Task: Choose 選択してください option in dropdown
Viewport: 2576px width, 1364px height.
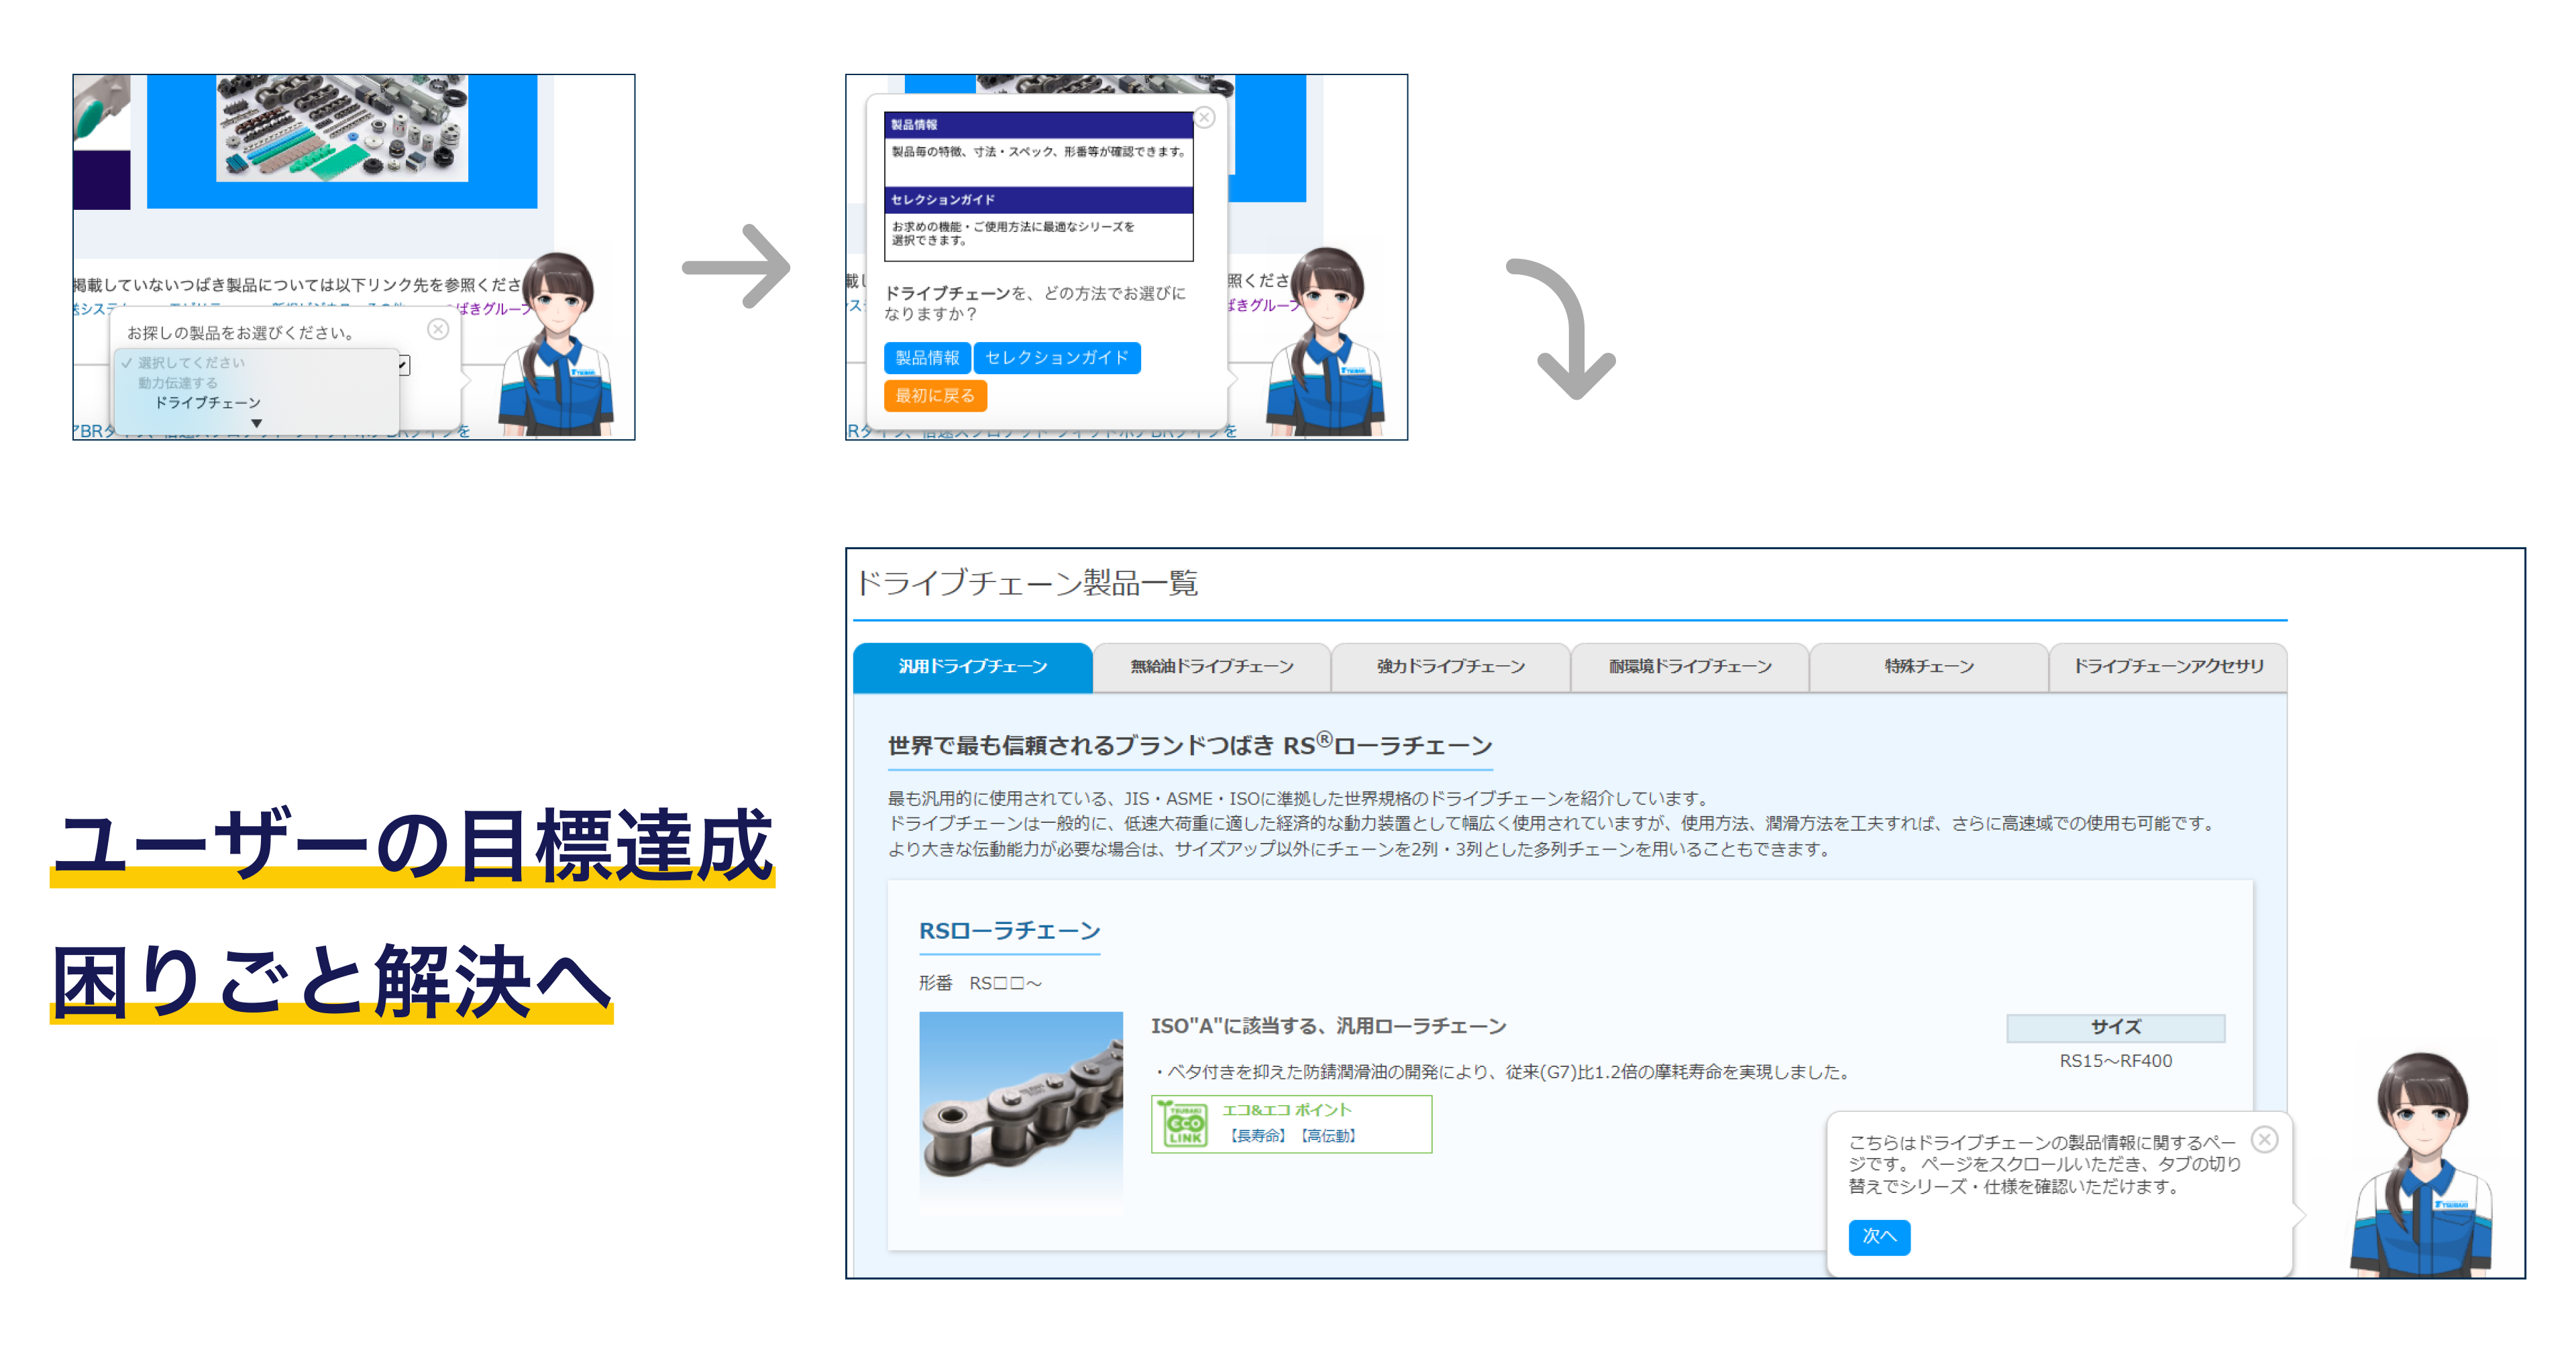Action: point(190,362)
